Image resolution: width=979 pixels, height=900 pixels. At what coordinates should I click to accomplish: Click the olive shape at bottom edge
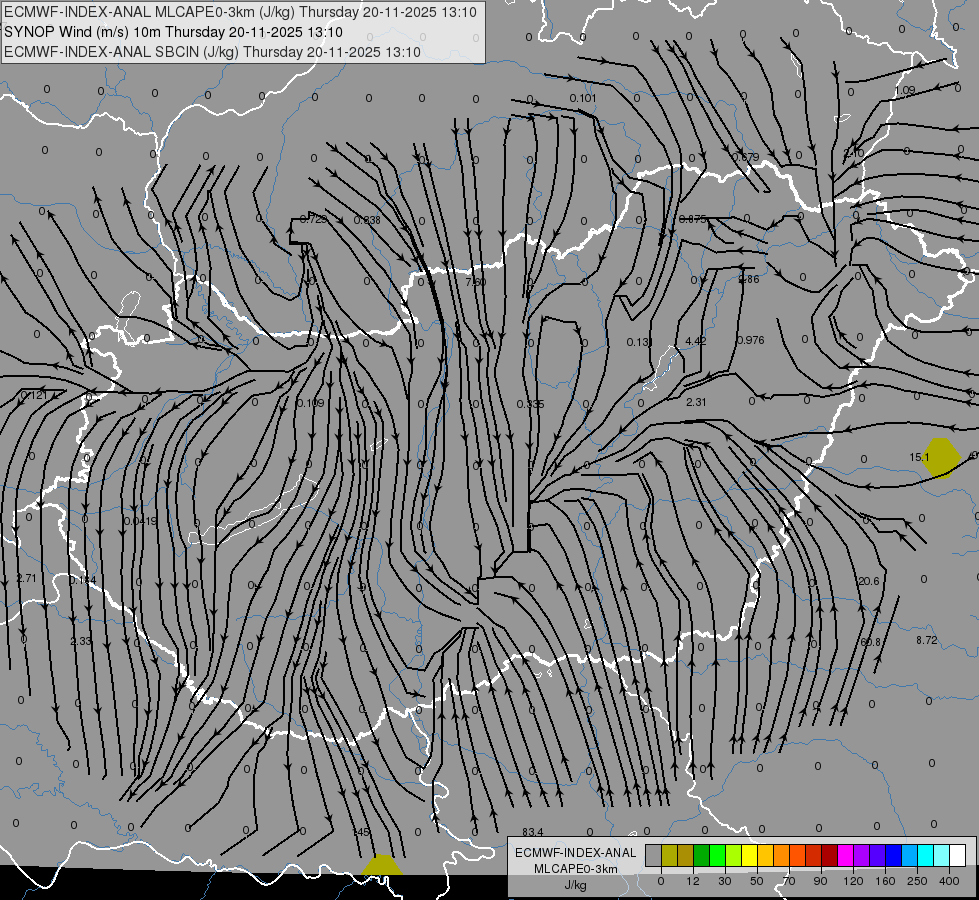[x=382, y=865]
